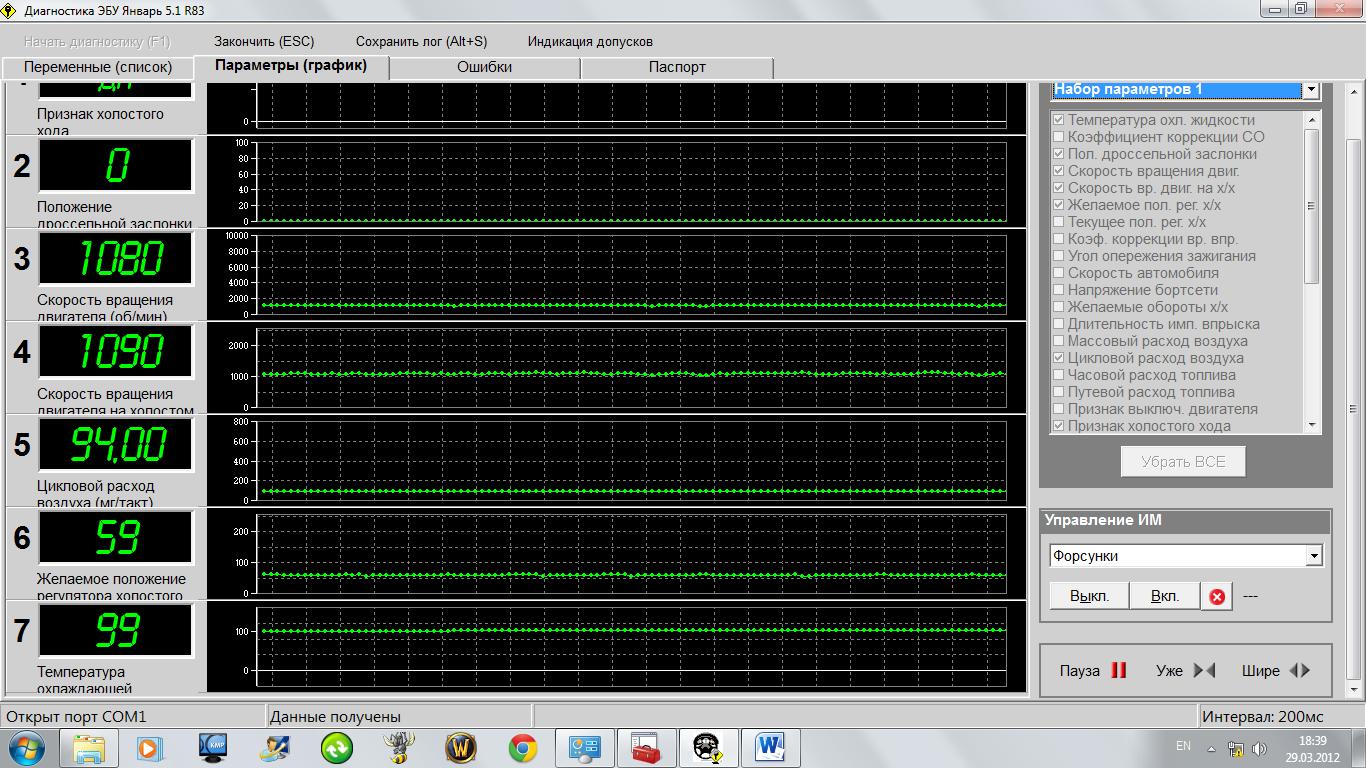Viewport: 1366px width, 768px height.
Task: Widen the graph with the Шире arrows
Action: click(x=1299, y=671)
